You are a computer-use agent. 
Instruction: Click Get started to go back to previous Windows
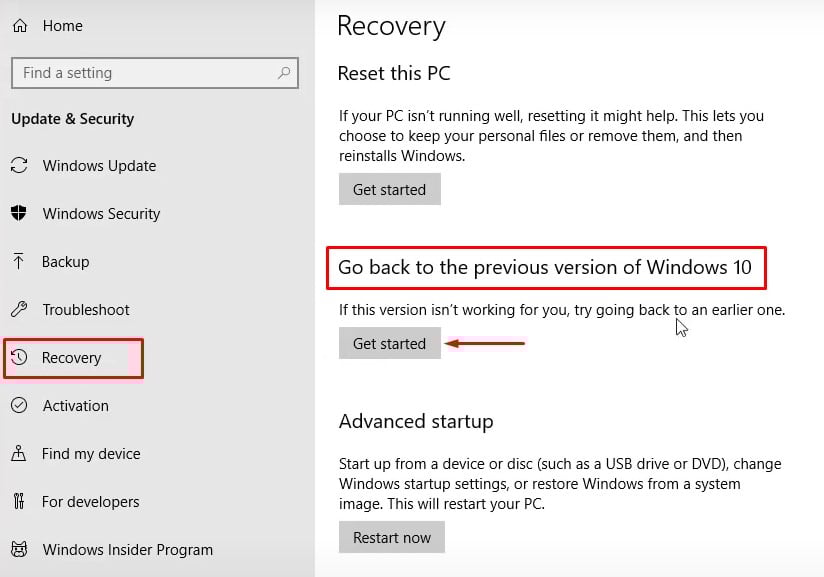(x=389, y=343)
